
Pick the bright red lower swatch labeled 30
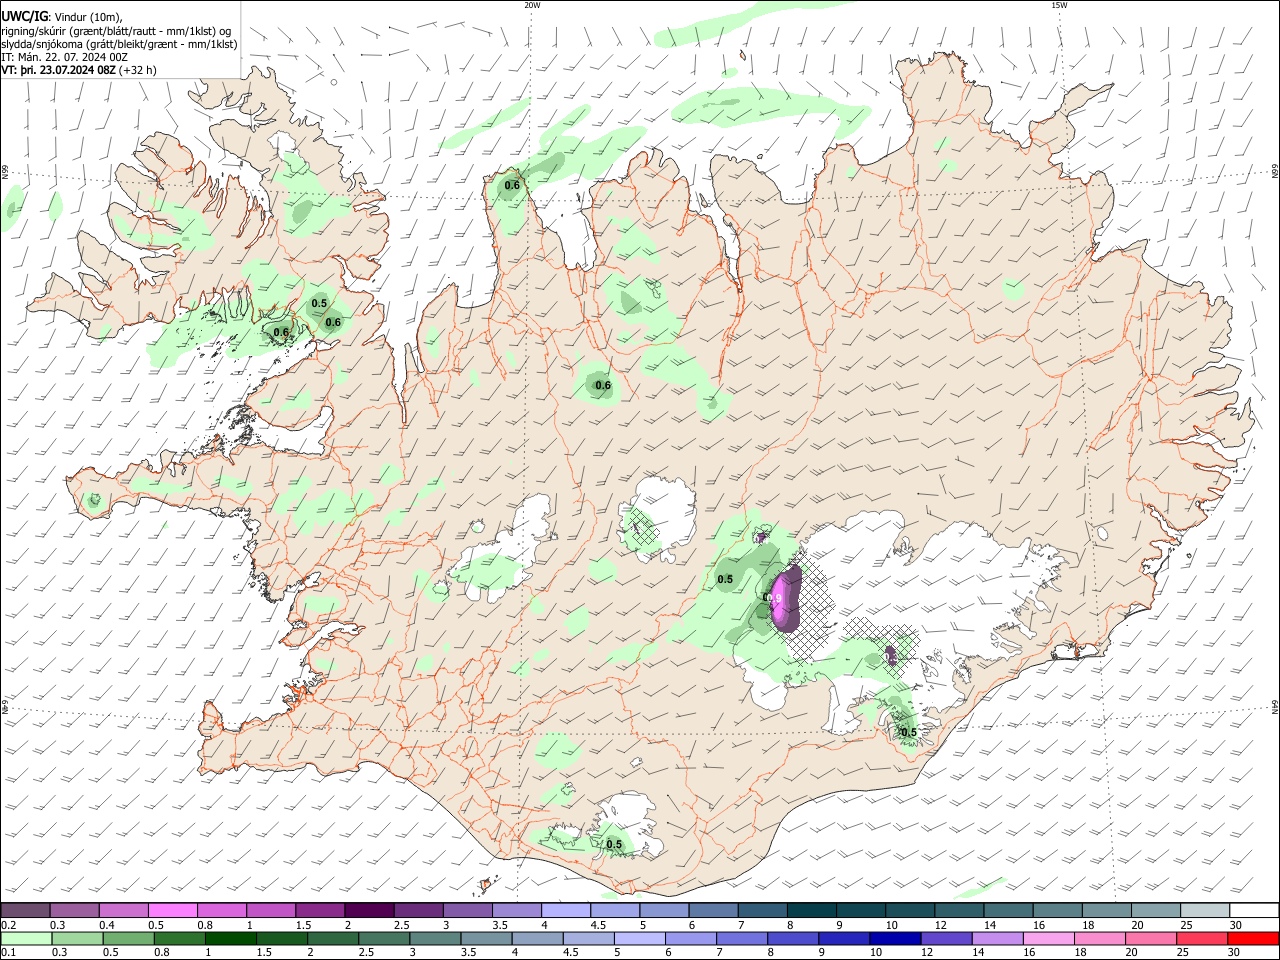(x=1252, y=938)
